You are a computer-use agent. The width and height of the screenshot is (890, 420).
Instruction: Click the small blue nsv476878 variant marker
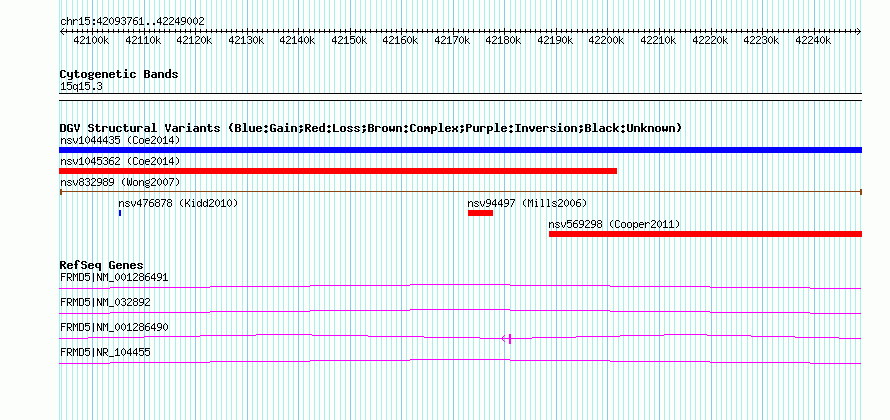pyautogui.click(x=120, y=213)
